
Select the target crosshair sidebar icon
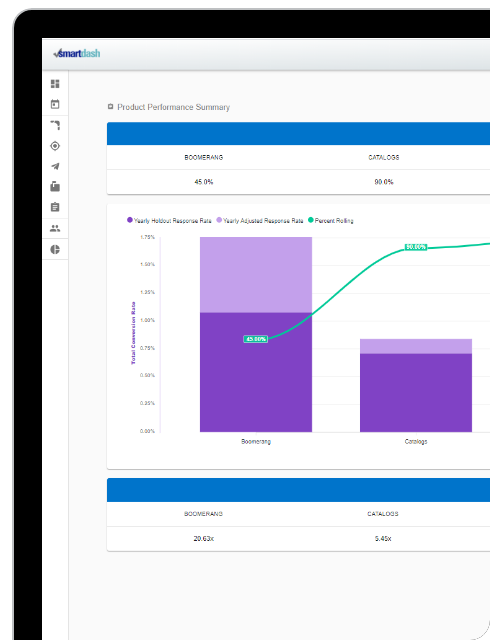pyautogui.click(x=55, y=146)
